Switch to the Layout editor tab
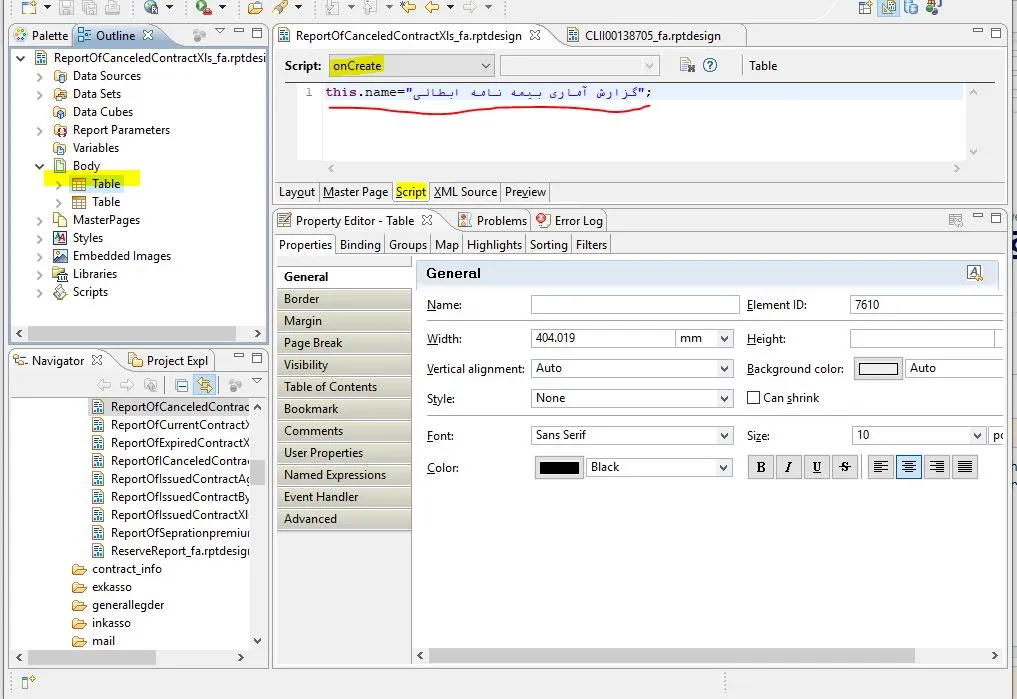This screenshot has width=1017, height=699. coord(296,192)
